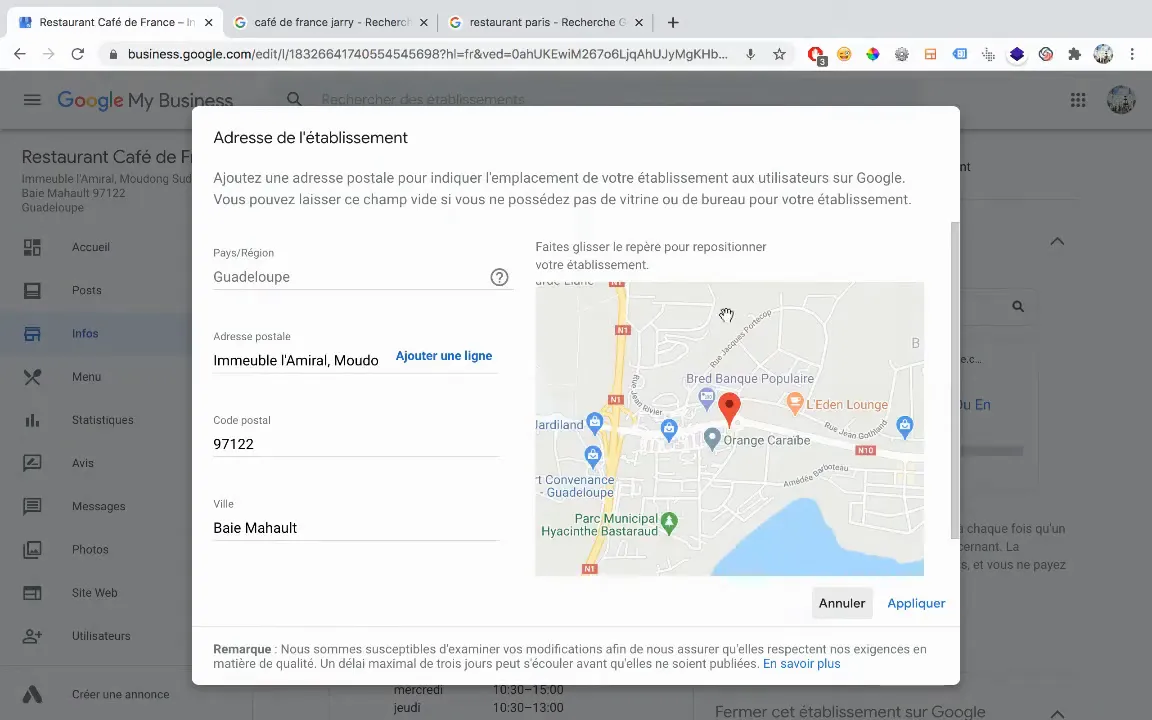Open Accueil in the sidebar
This screenshot has height=720, width=1152.
point(91,247)
